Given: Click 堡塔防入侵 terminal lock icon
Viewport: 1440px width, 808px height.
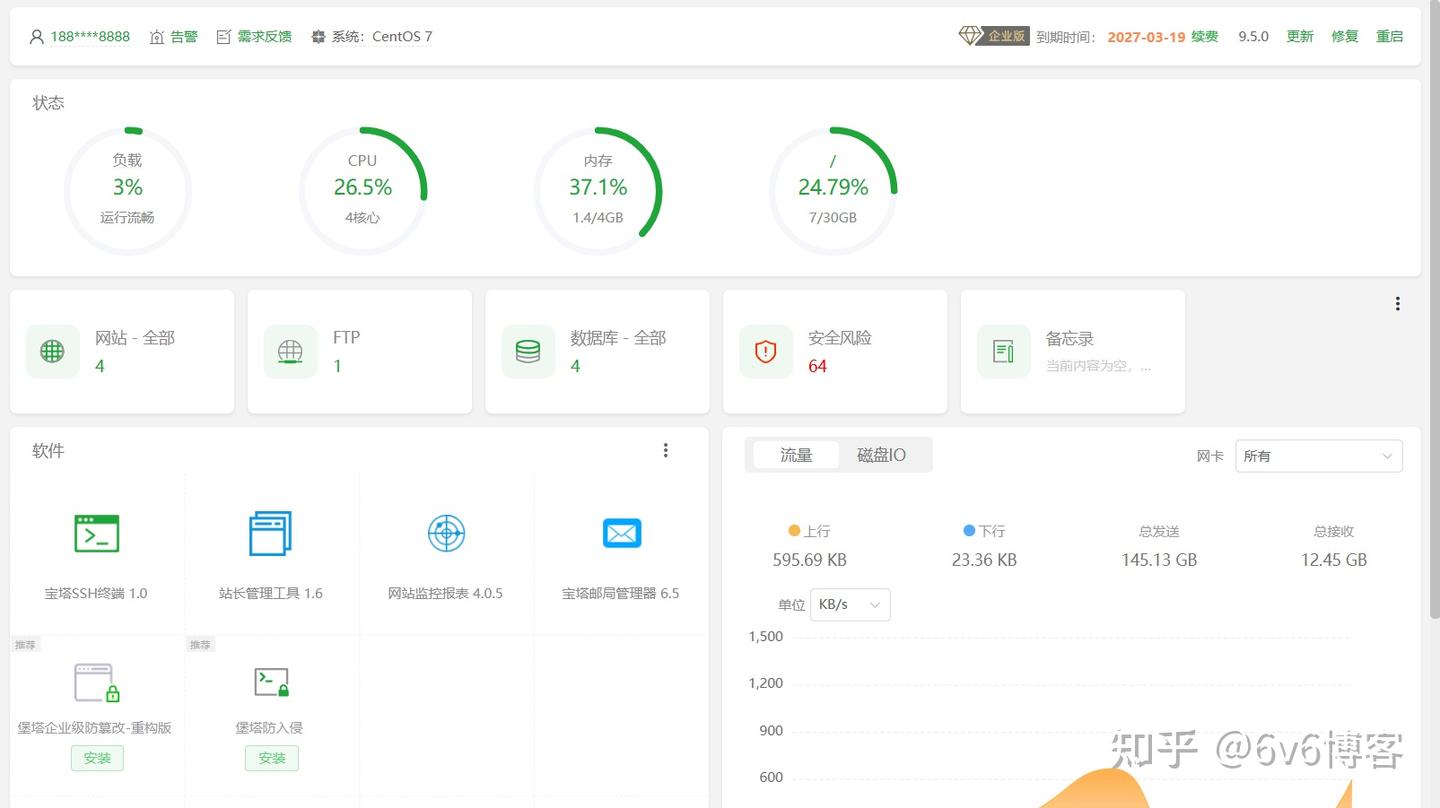Looking at the screenshot, I should [x=271, y=682].
